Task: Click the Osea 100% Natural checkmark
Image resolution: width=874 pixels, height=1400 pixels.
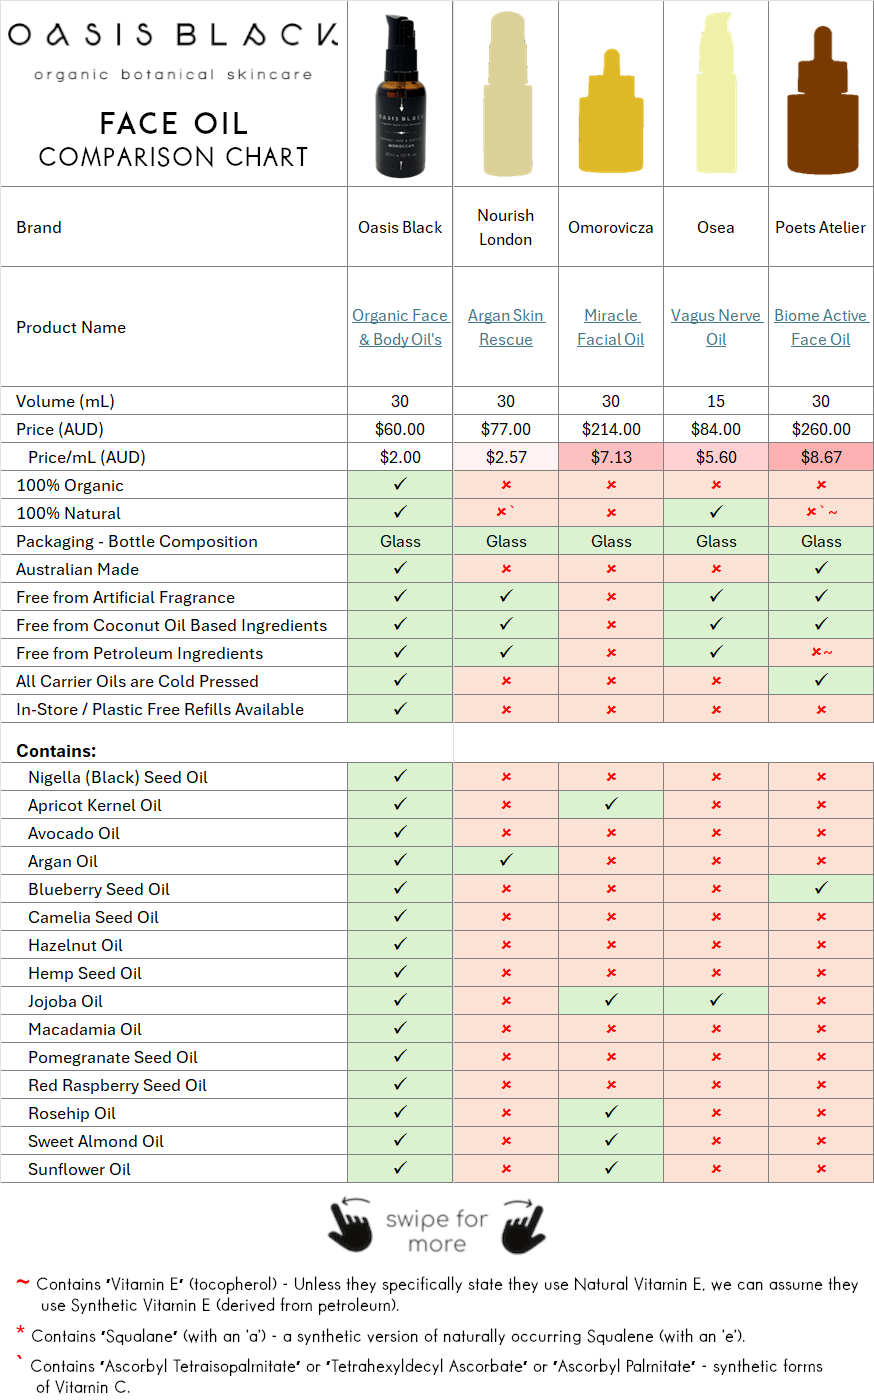Action: [716, 512]
